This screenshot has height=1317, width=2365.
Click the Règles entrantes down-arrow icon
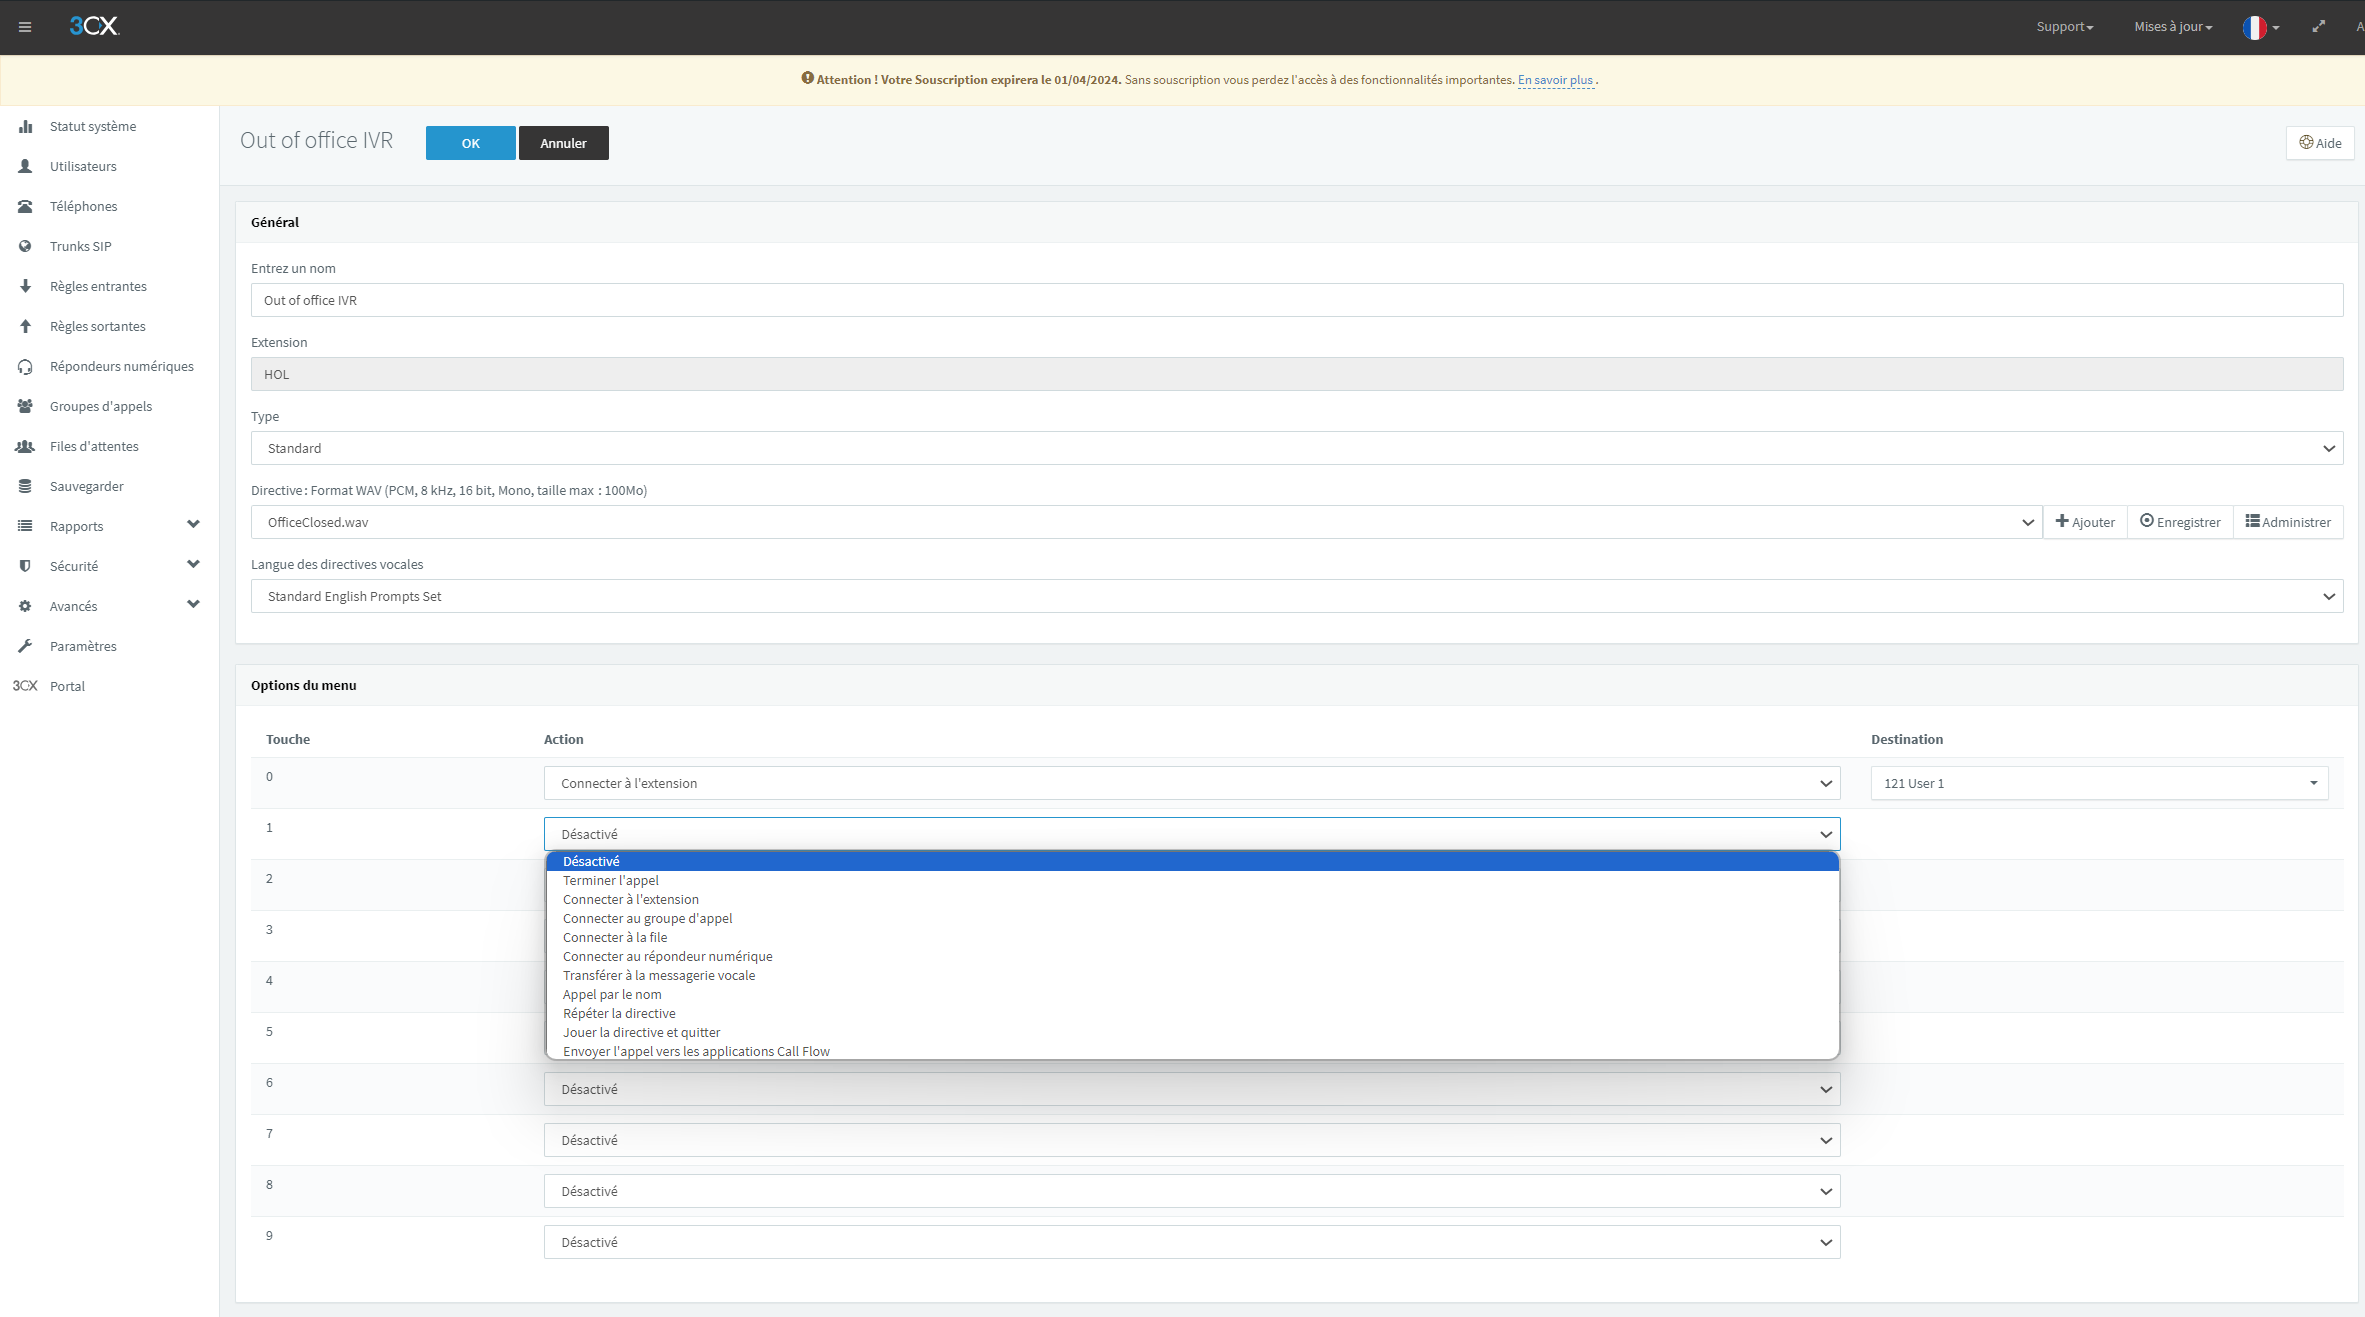coord(25,286)
